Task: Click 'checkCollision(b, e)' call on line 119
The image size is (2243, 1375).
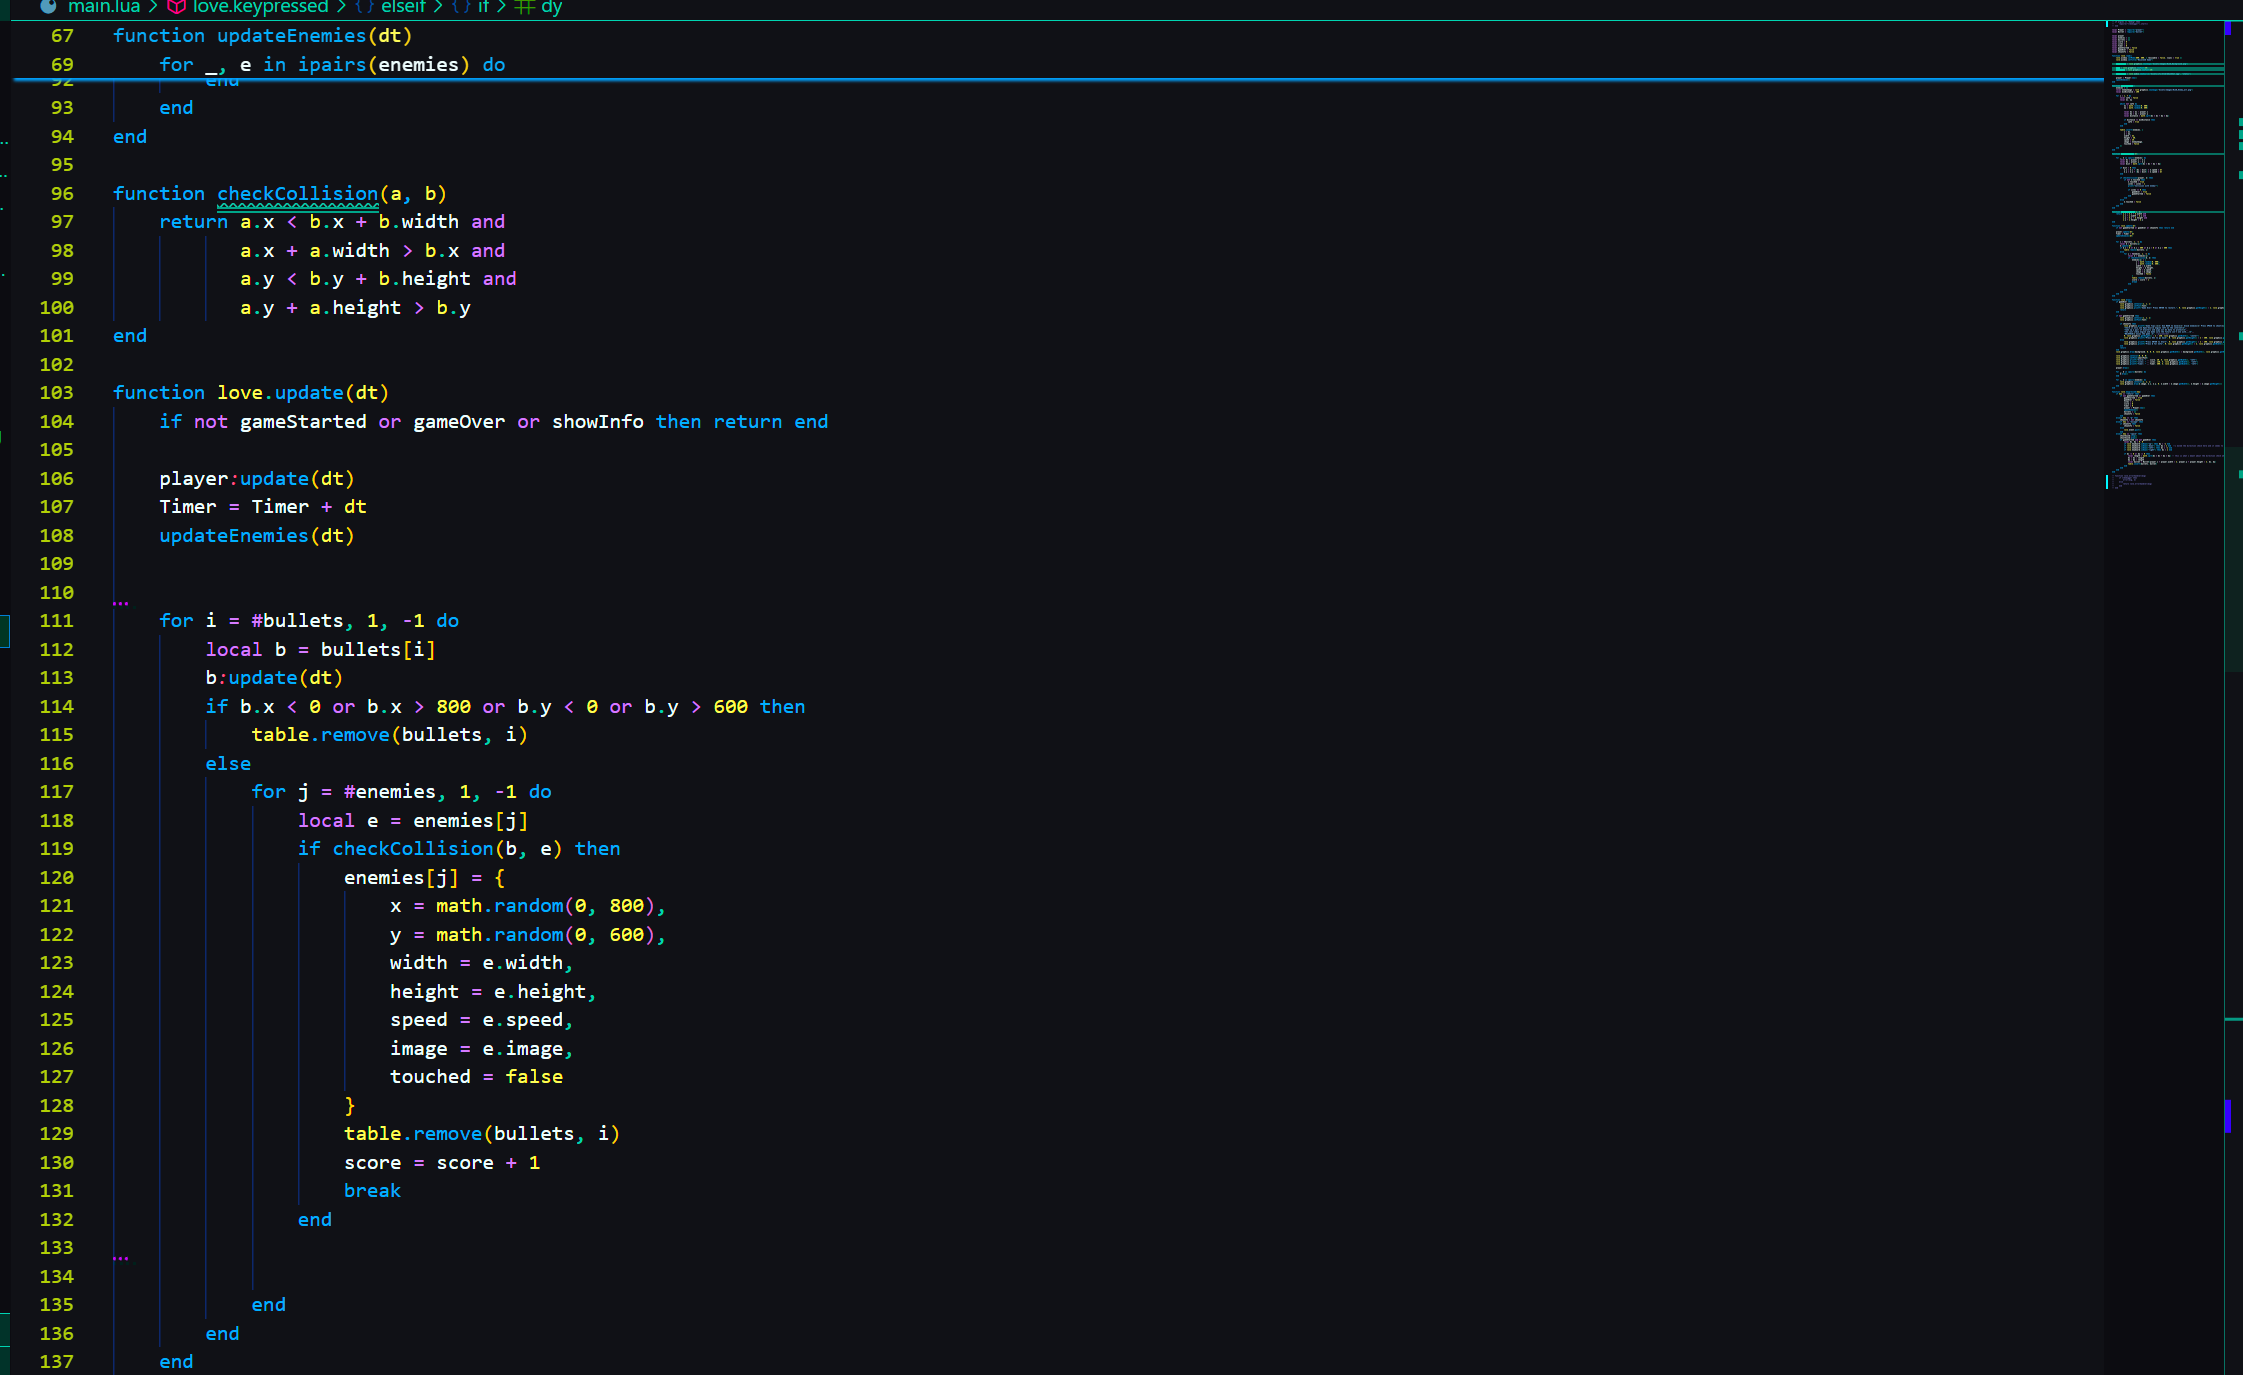Action: (447, 849)
